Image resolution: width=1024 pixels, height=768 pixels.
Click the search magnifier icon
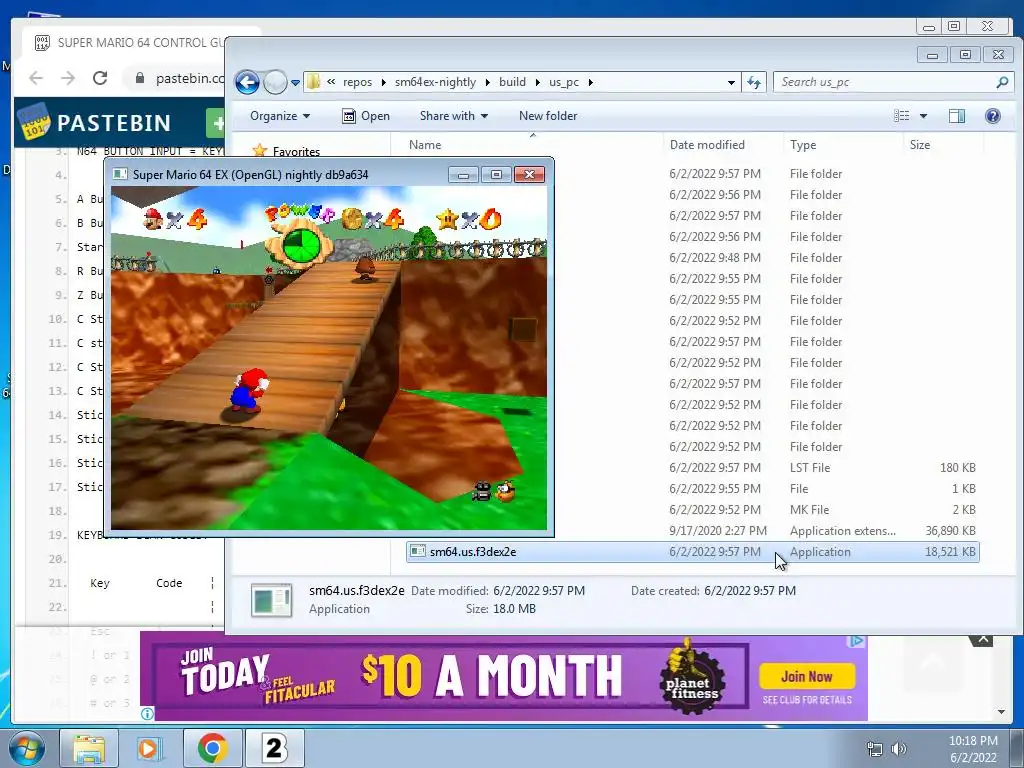tap(1002, 82)
